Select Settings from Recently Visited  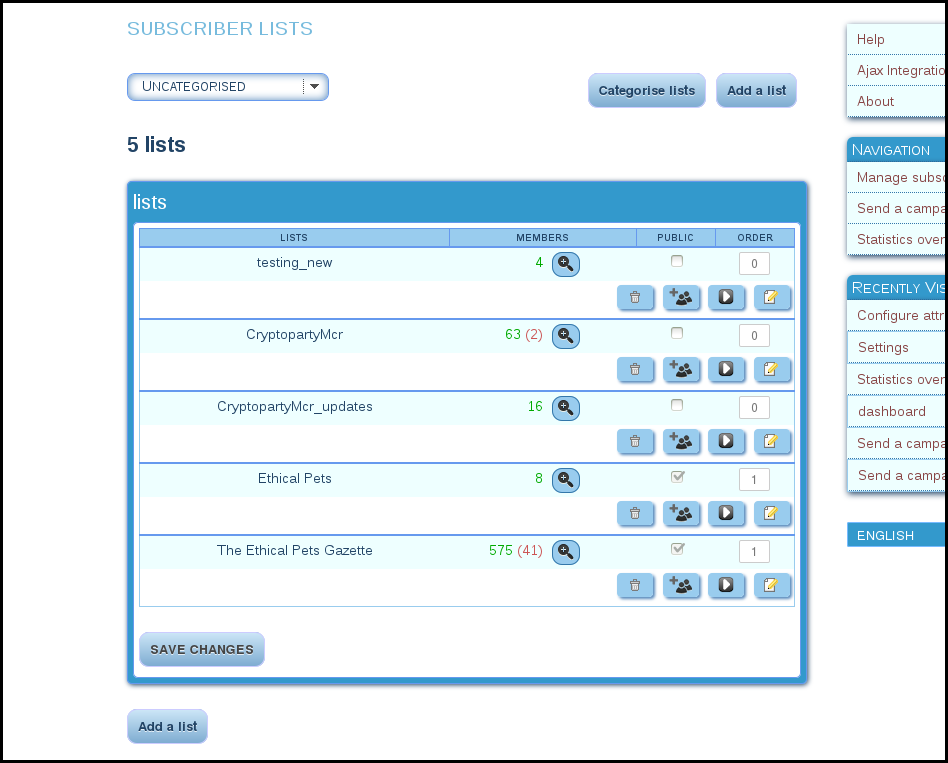coord(882,347)
